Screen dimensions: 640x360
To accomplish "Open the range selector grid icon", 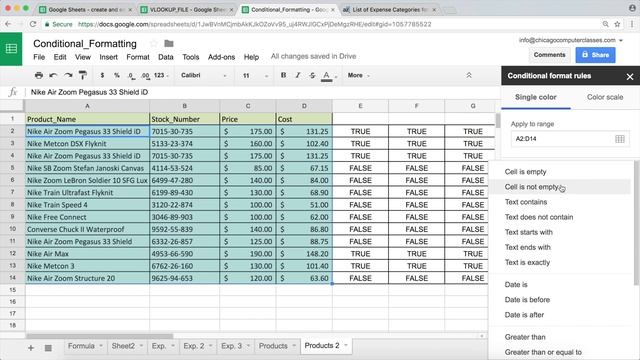I will tap(620, 139).
